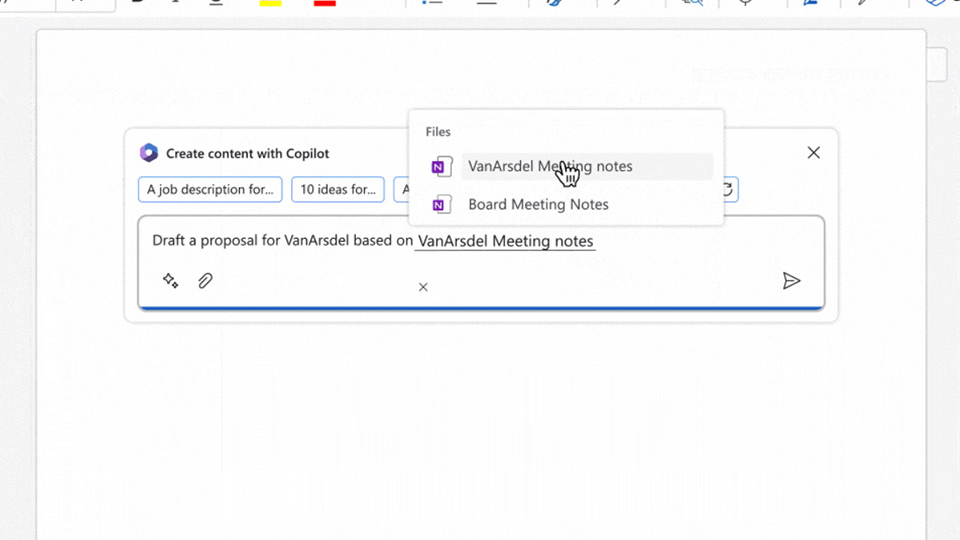The image size is (960, 540).
Task: Click the bulleted list button in top toolbar
Action: (432, 3)
